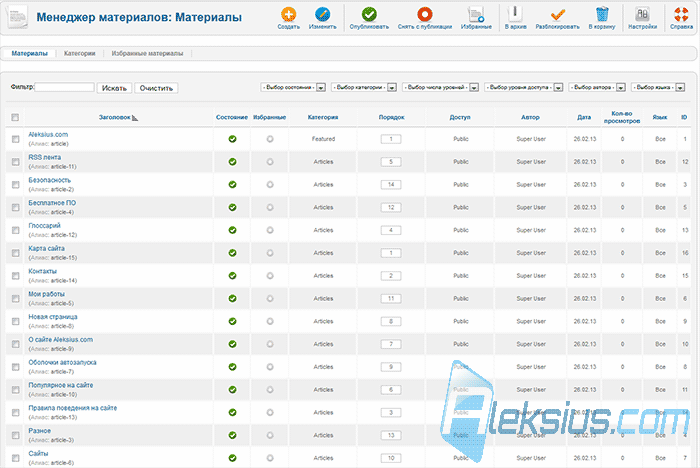Sort by the Дата column header

[584, 117]
